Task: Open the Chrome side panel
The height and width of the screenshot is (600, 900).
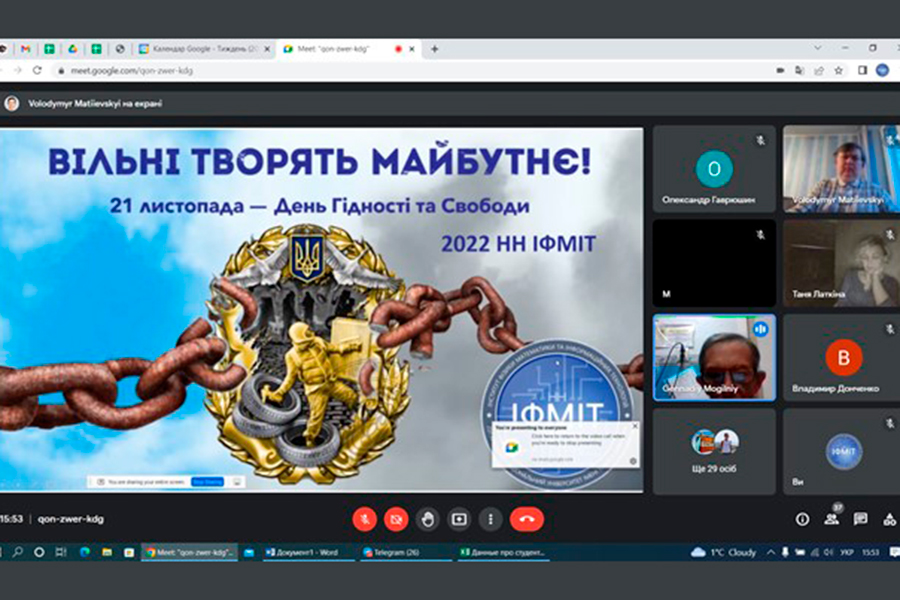Action: pyautogui.click(x=862, y=71)
